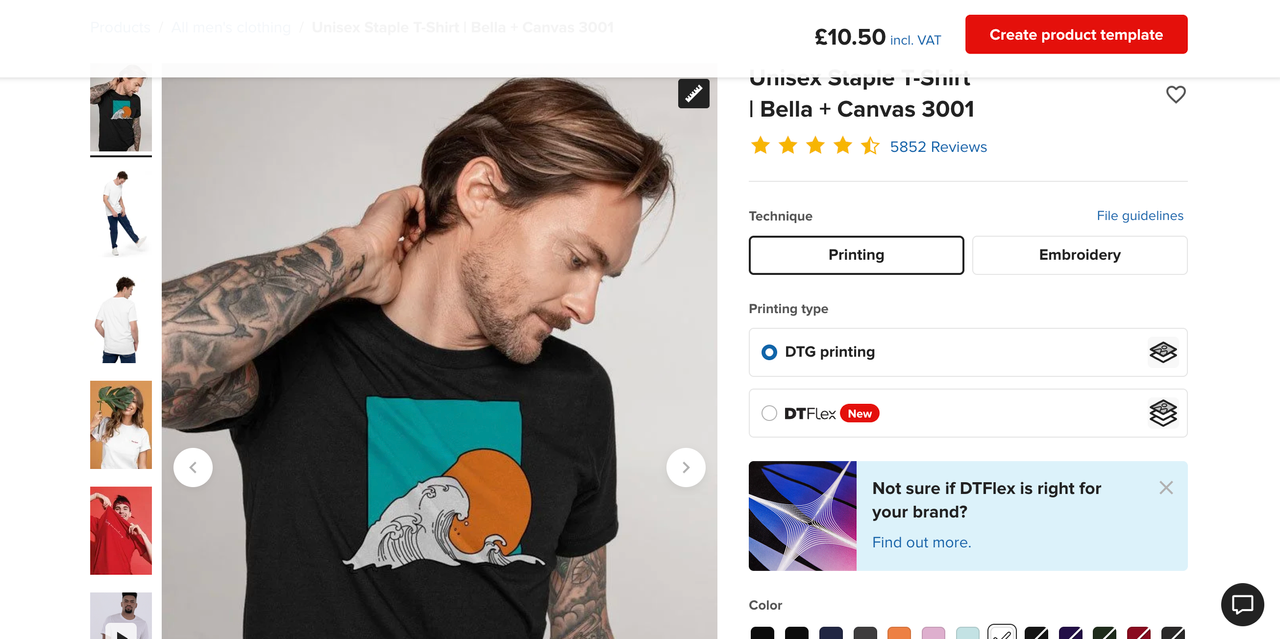Open the size guide ruler icon
The height and width of the screenshot is (639, 1280).
[694, 93]
